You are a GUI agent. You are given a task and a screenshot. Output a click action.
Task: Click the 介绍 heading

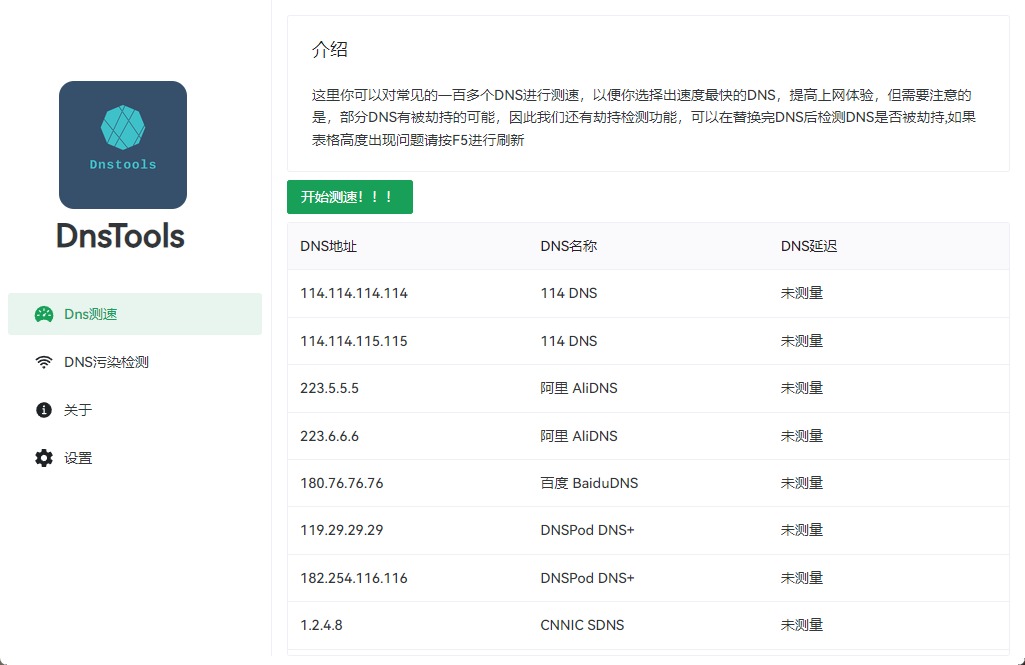(x=329, y=50)
